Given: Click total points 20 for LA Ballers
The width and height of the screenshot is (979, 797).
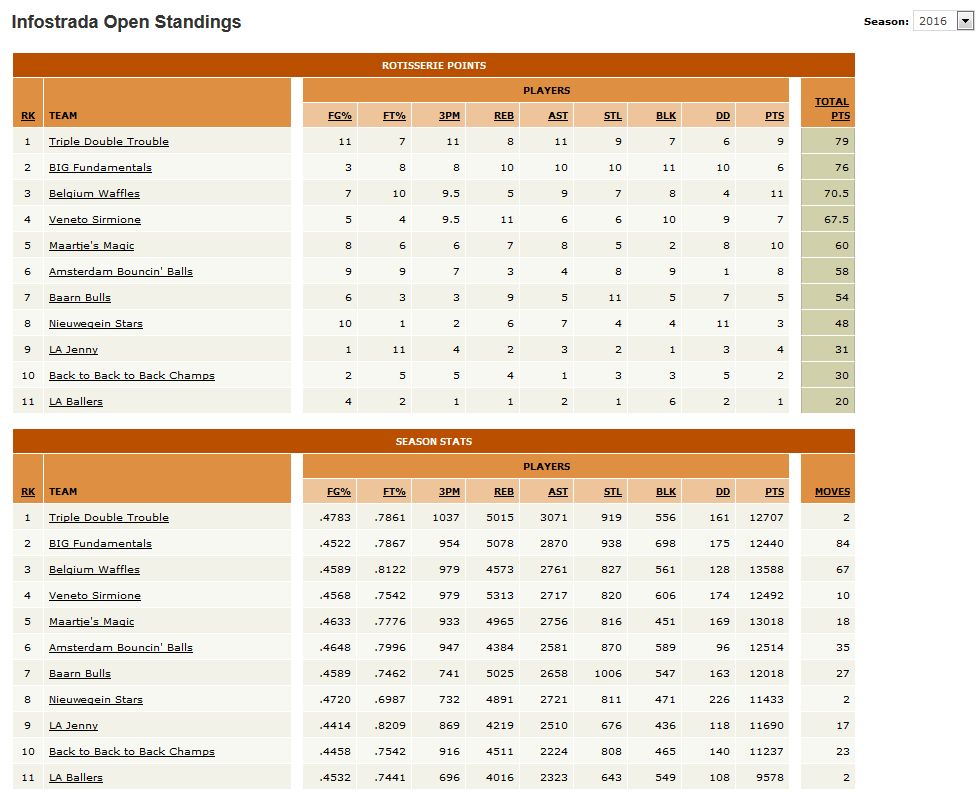Looking at the screenshot, I should pos(842,401).
